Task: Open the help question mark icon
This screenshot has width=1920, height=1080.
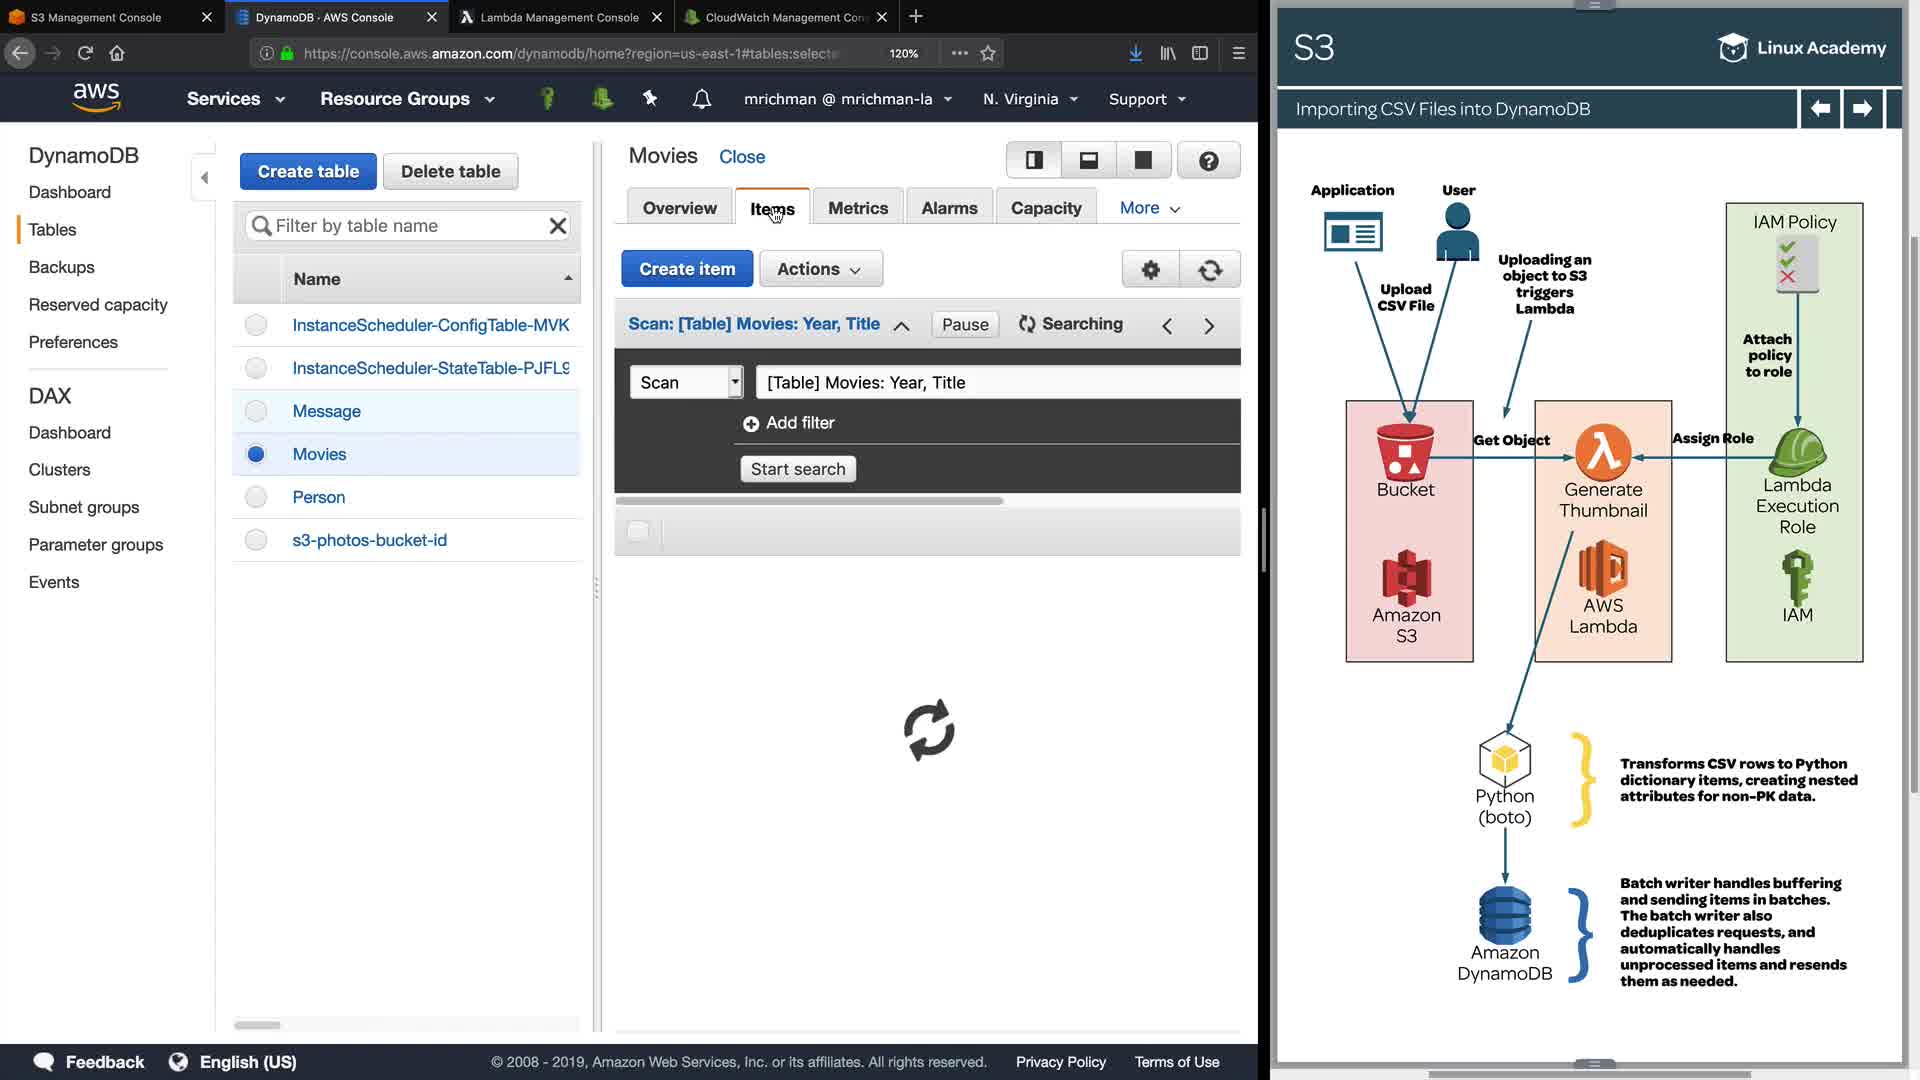Action: tap(1208, 160)
